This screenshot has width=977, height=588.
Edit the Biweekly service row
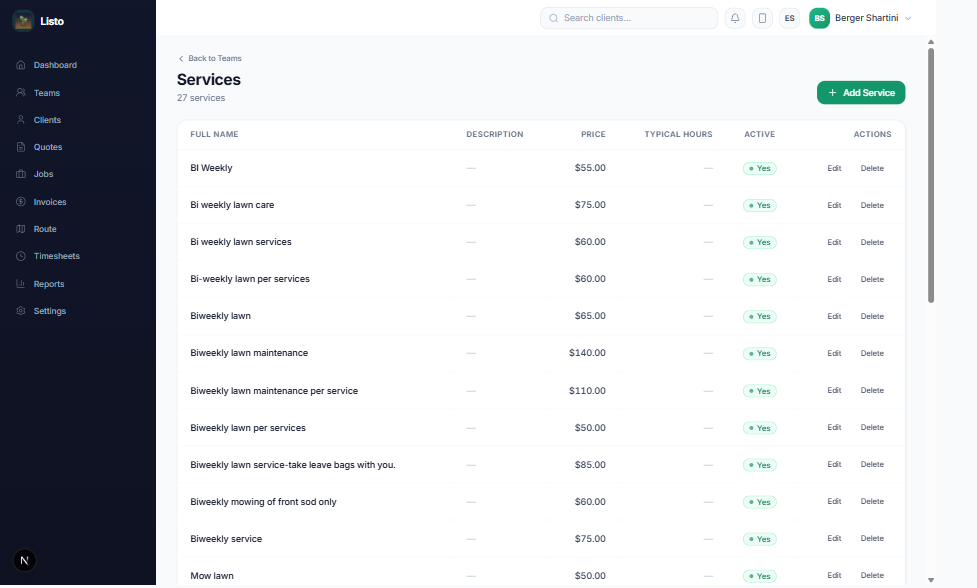pos(834,538)
